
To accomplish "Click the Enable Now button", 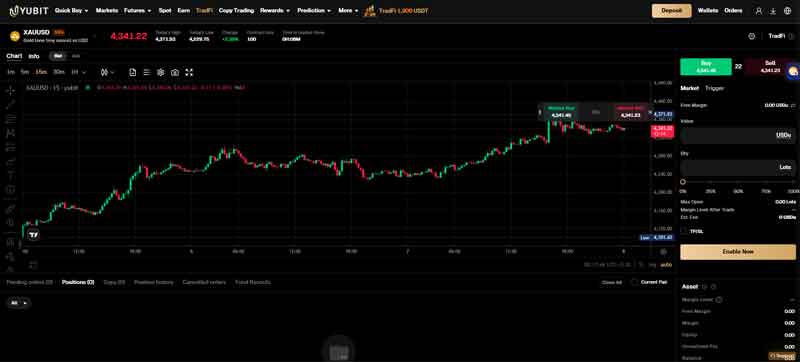I will pyautogui.click(x=738, y=252).
